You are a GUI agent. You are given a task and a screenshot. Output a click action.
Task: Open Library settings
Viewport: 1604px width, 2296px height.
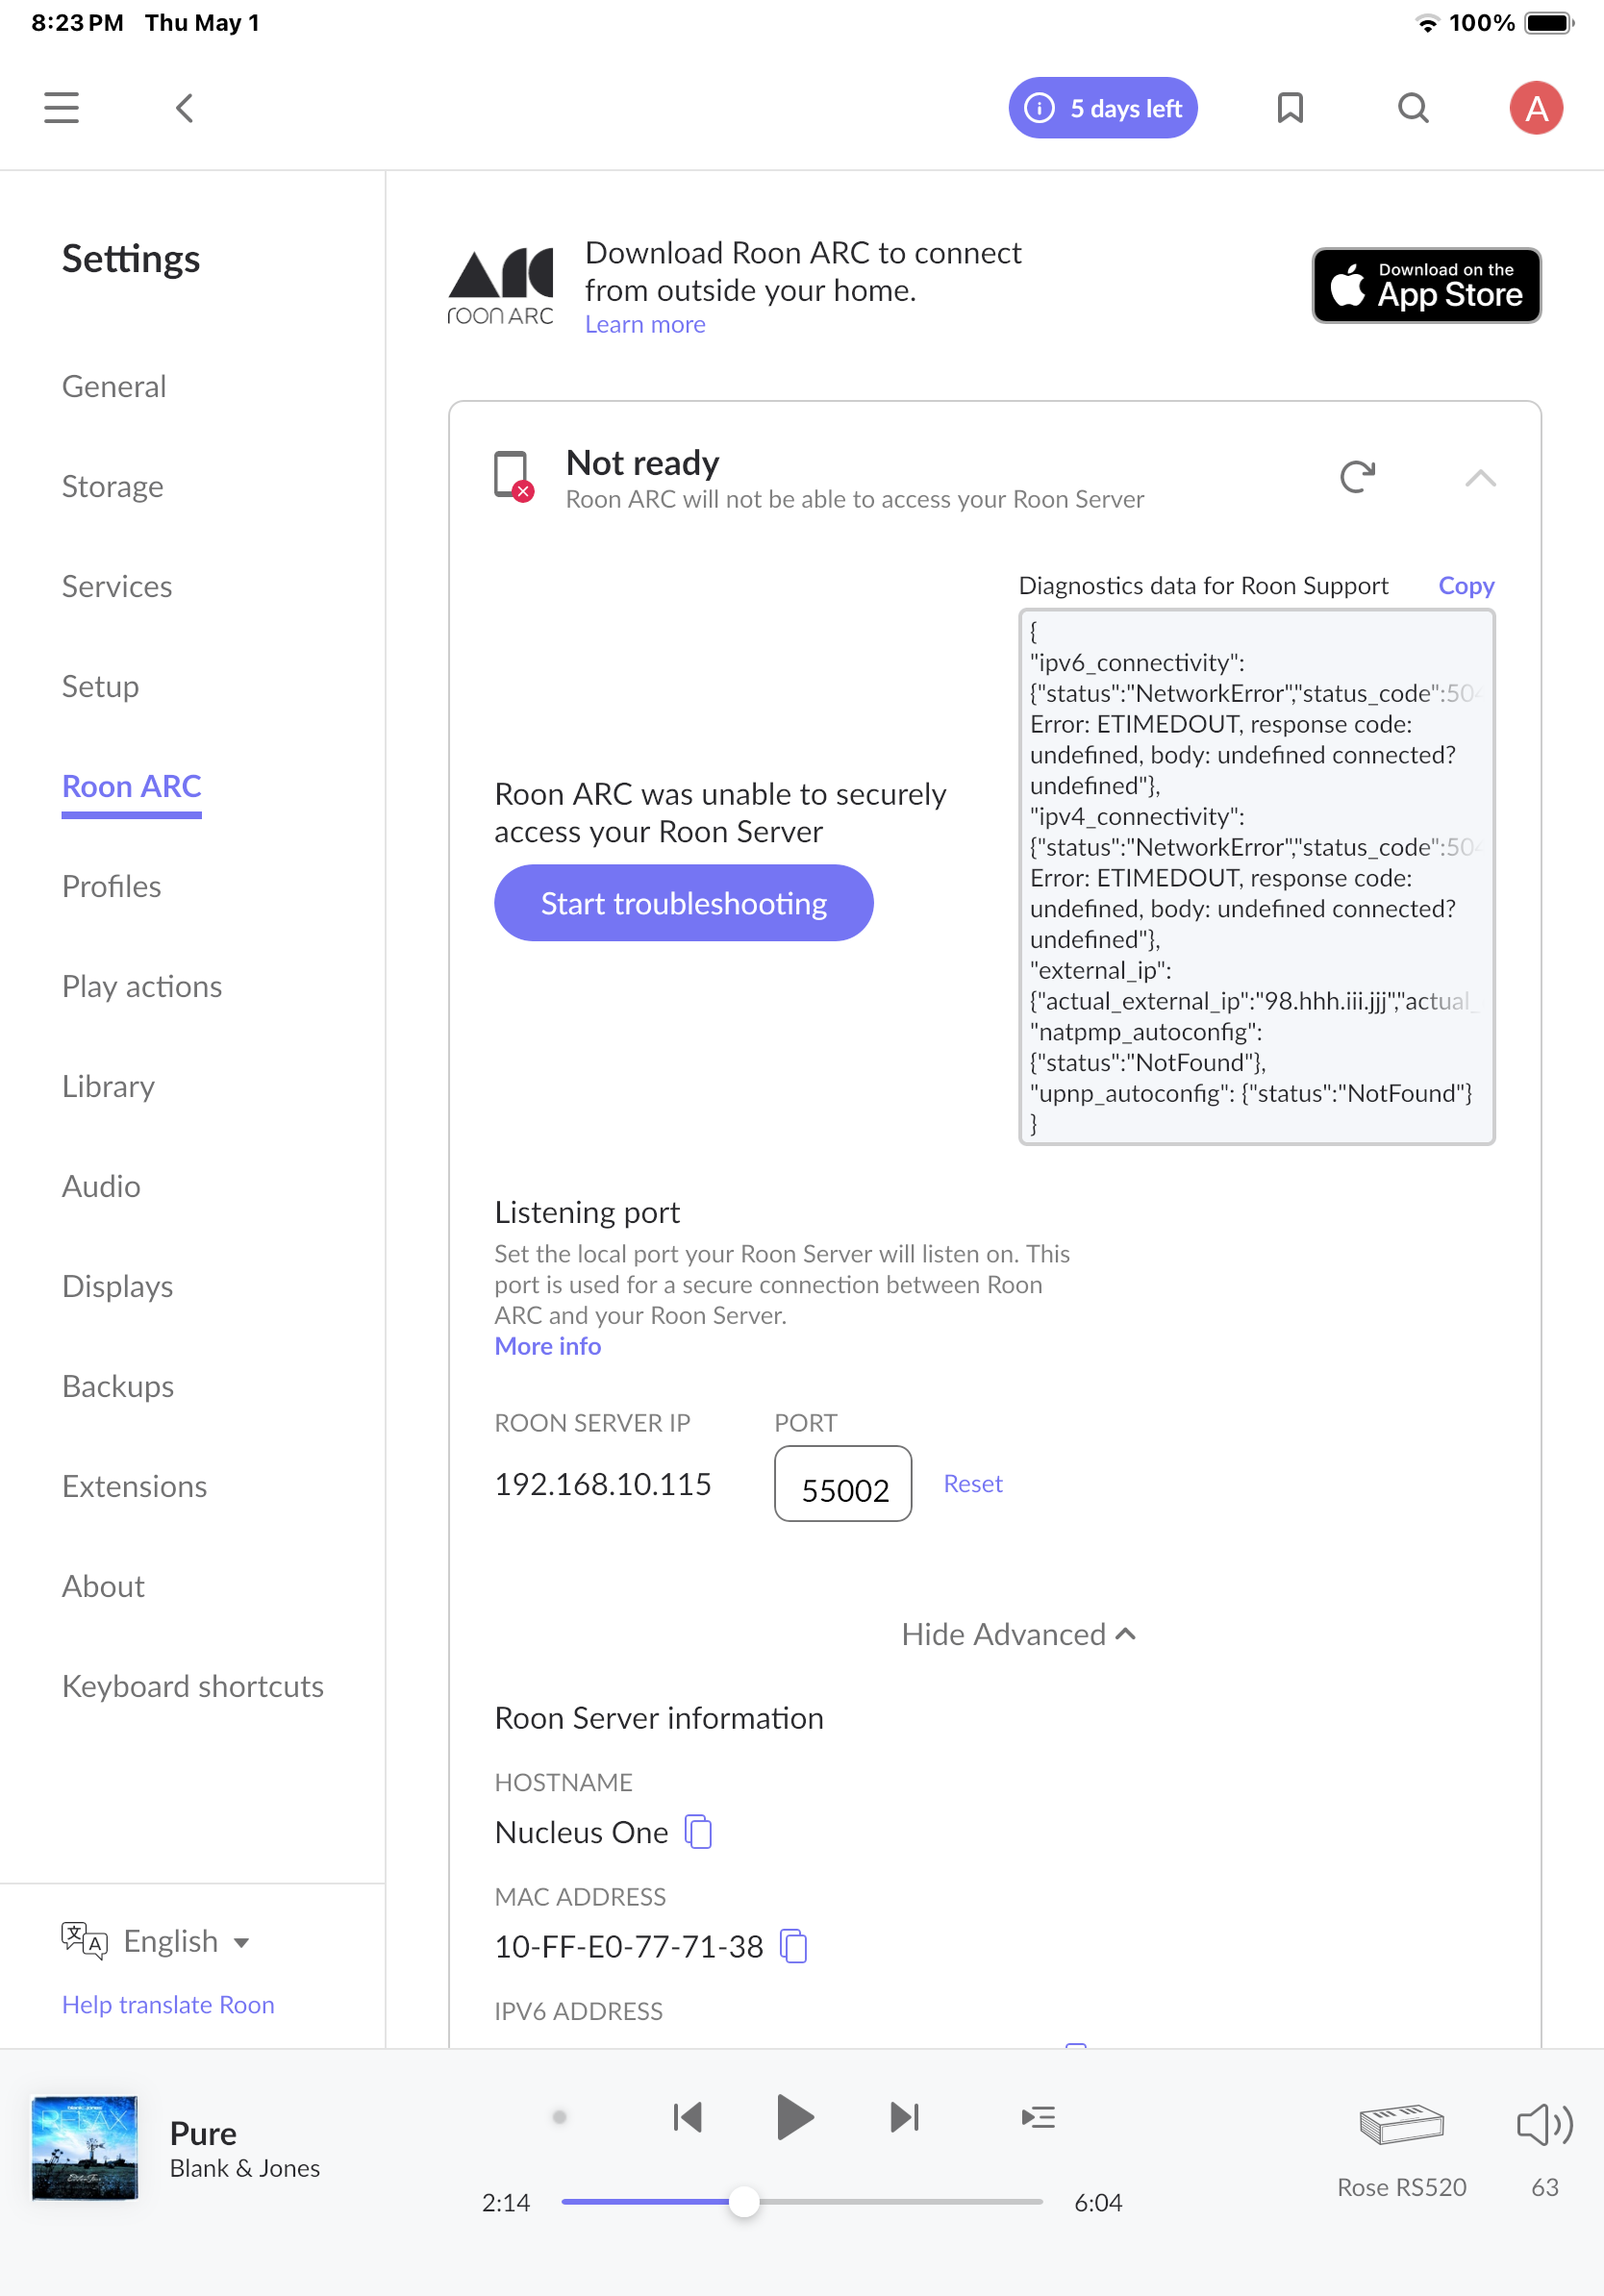[x=108, y=1086]
